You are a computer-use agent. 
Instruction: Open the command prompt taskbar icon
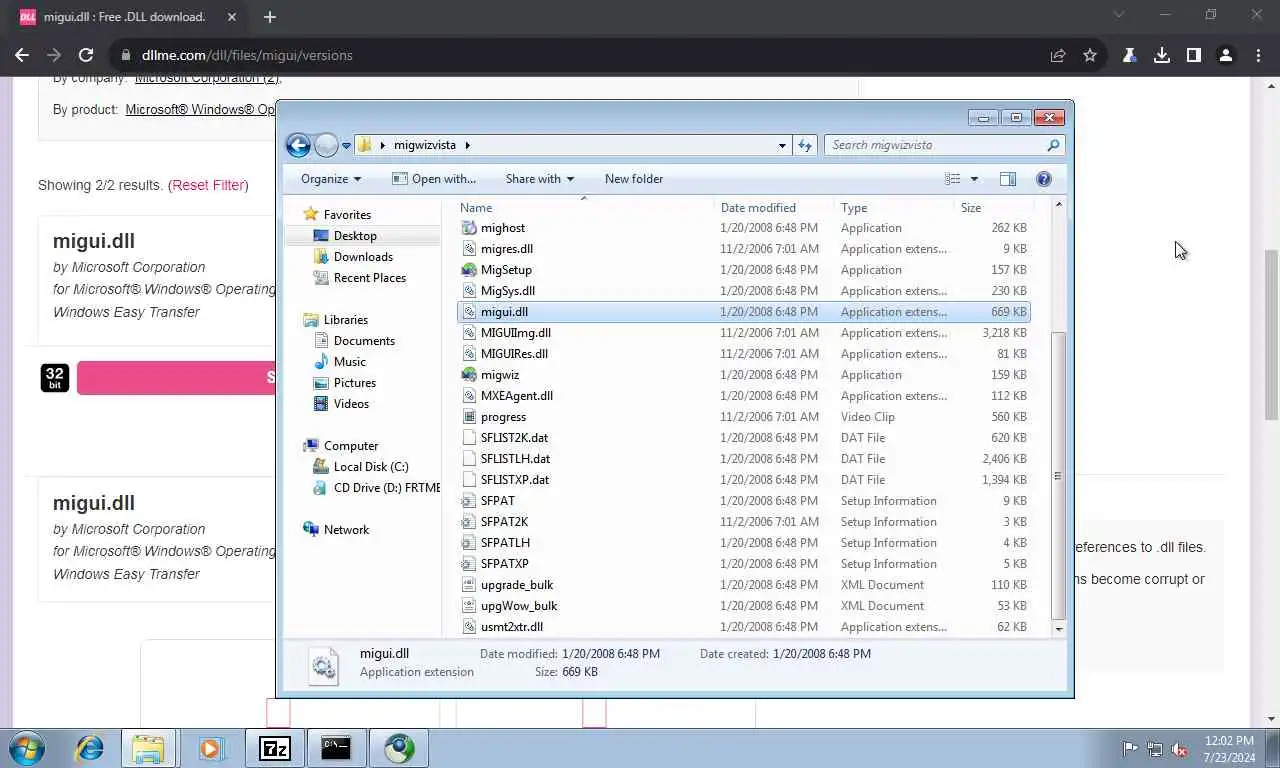(x=336, y=747)
